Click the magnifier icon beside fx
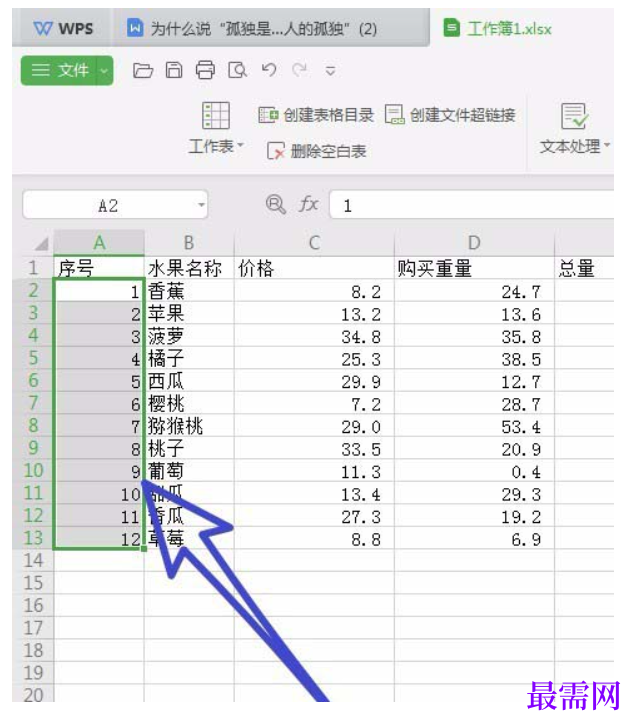Screen dimensions: 639x727 point(275,204)
